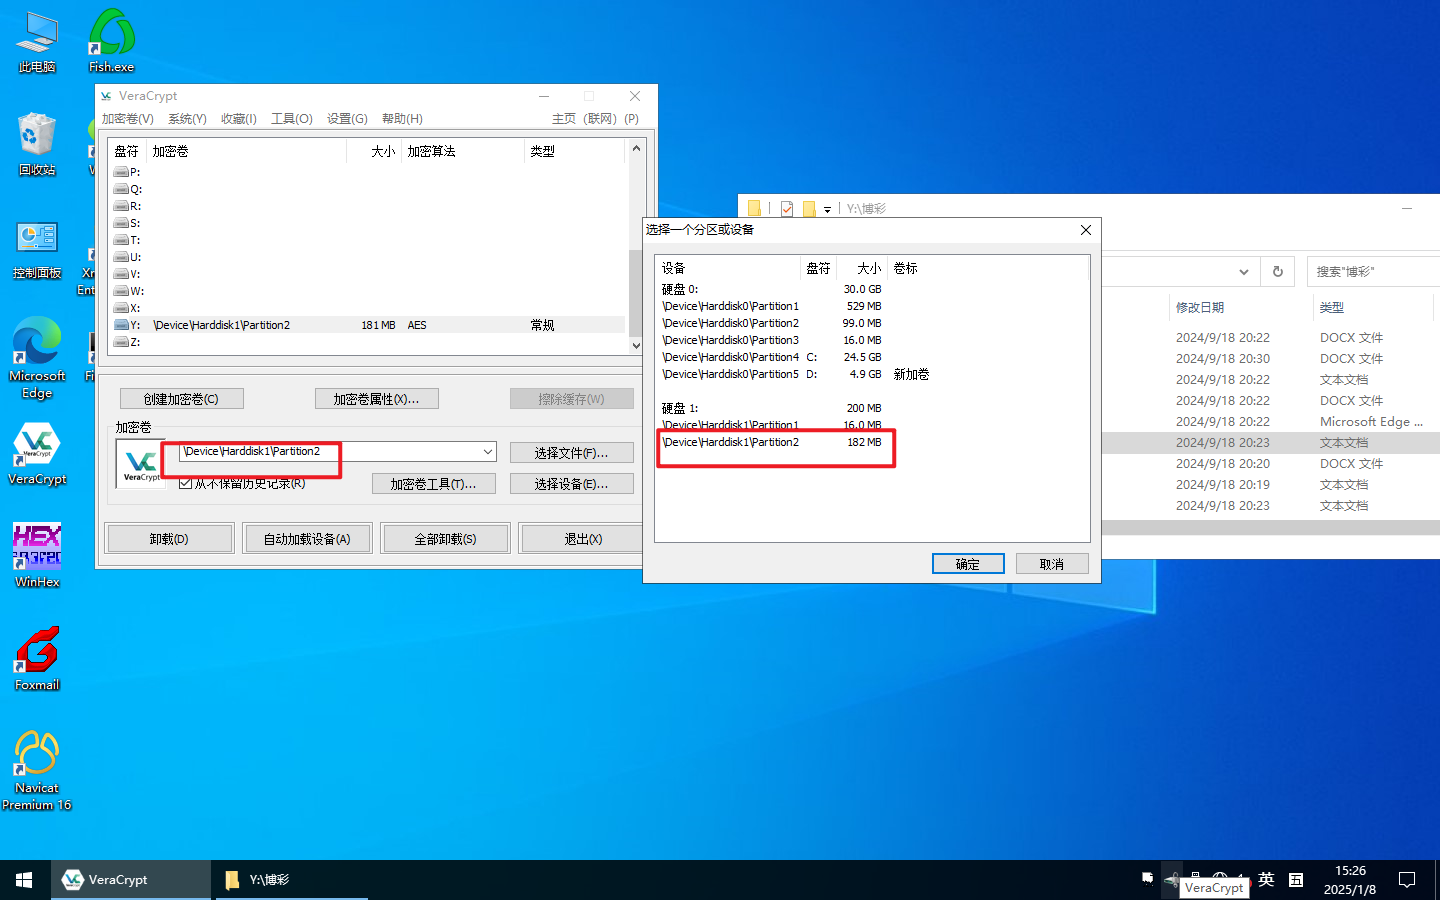
Task: Open 主页 (联网) (P) link
Action: 595,119
